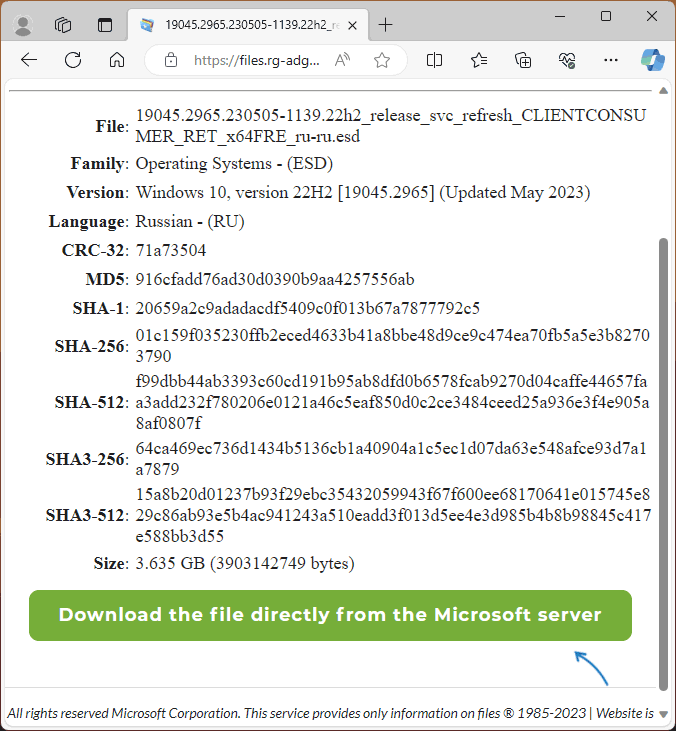Viewport: 676px width, 731px height.
Task: Open the Settings and more menu
Action: click(x=609, y=60)
